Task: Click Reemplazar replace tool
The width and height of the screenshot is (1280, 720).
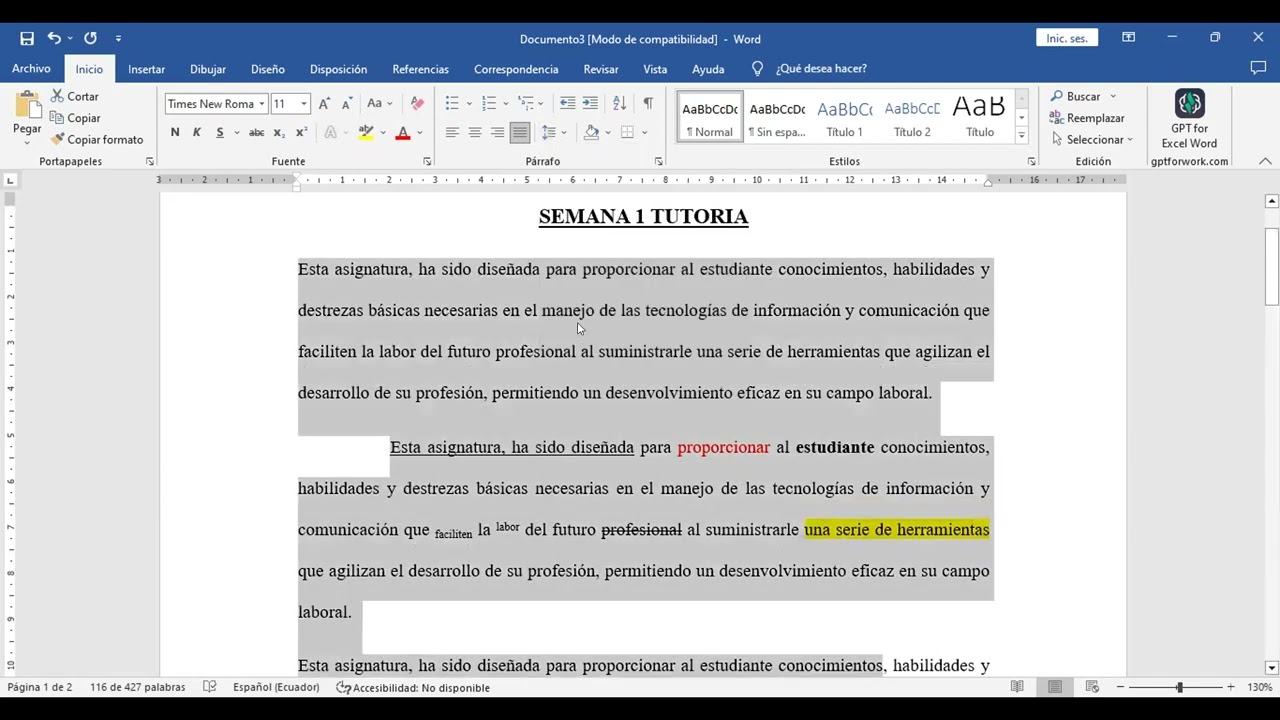Action: tap(1088, 118)
